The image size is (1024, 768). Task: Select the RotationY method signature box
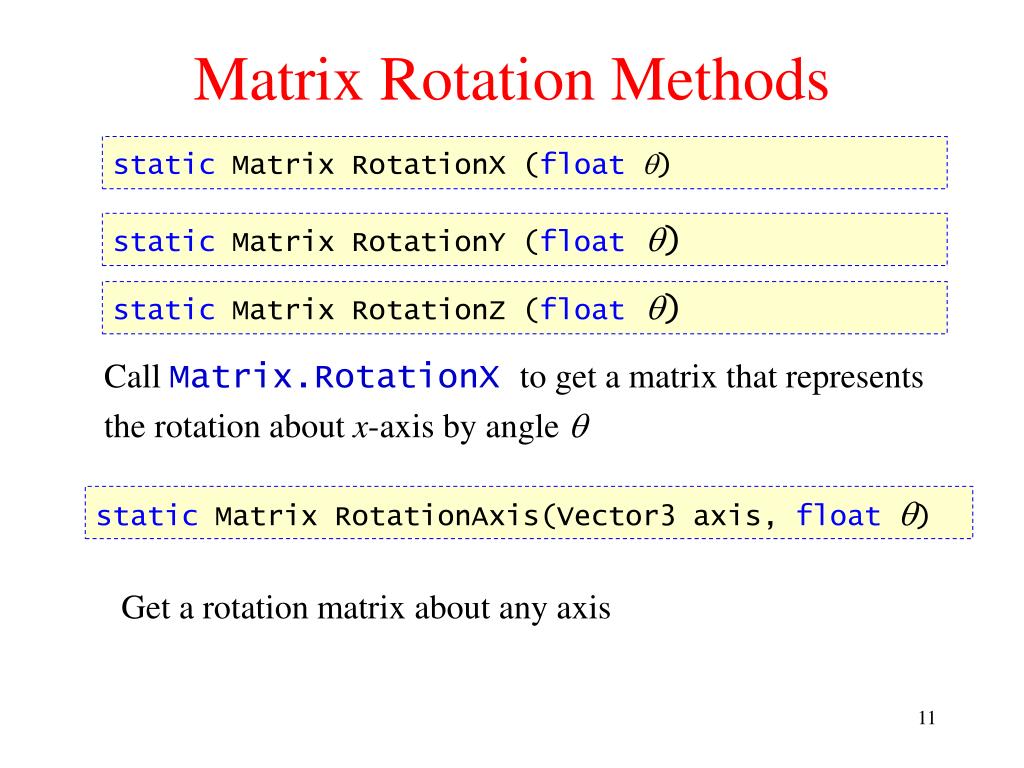tap(524, 240)
